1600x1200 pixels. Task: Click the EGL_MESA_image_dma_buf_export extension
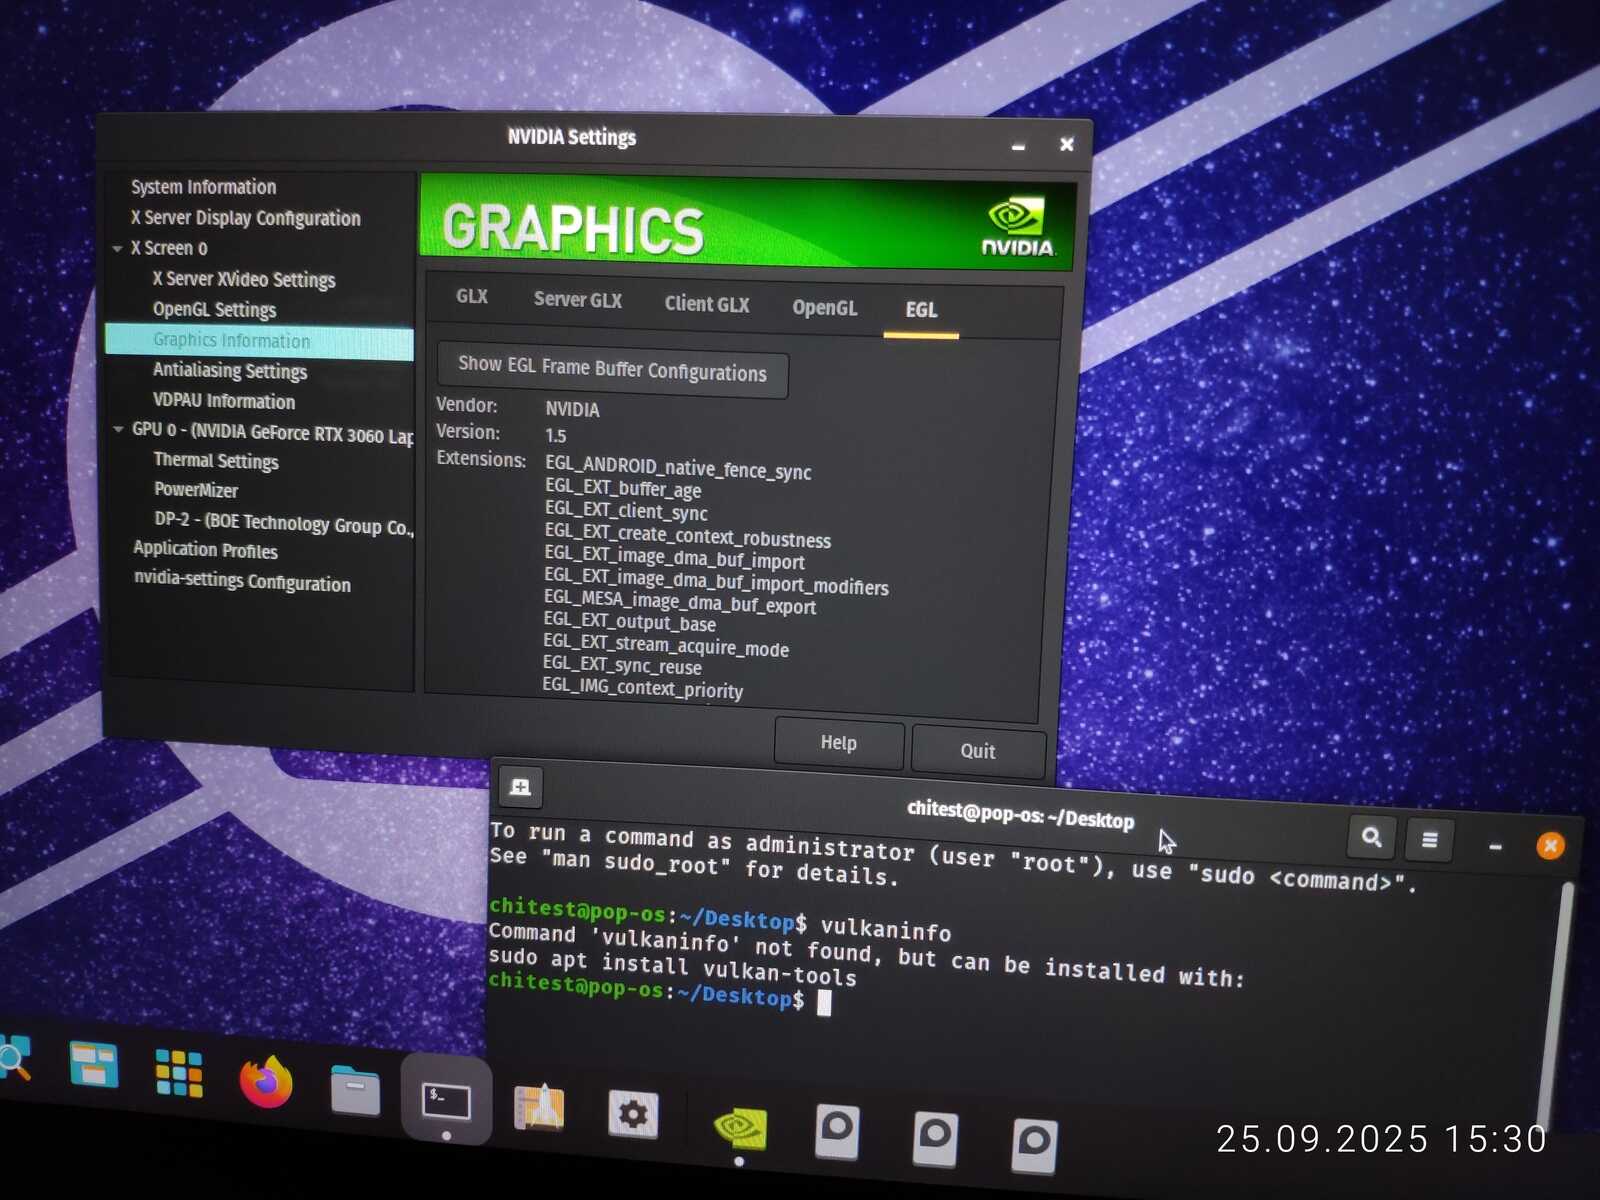coord(680,602)
